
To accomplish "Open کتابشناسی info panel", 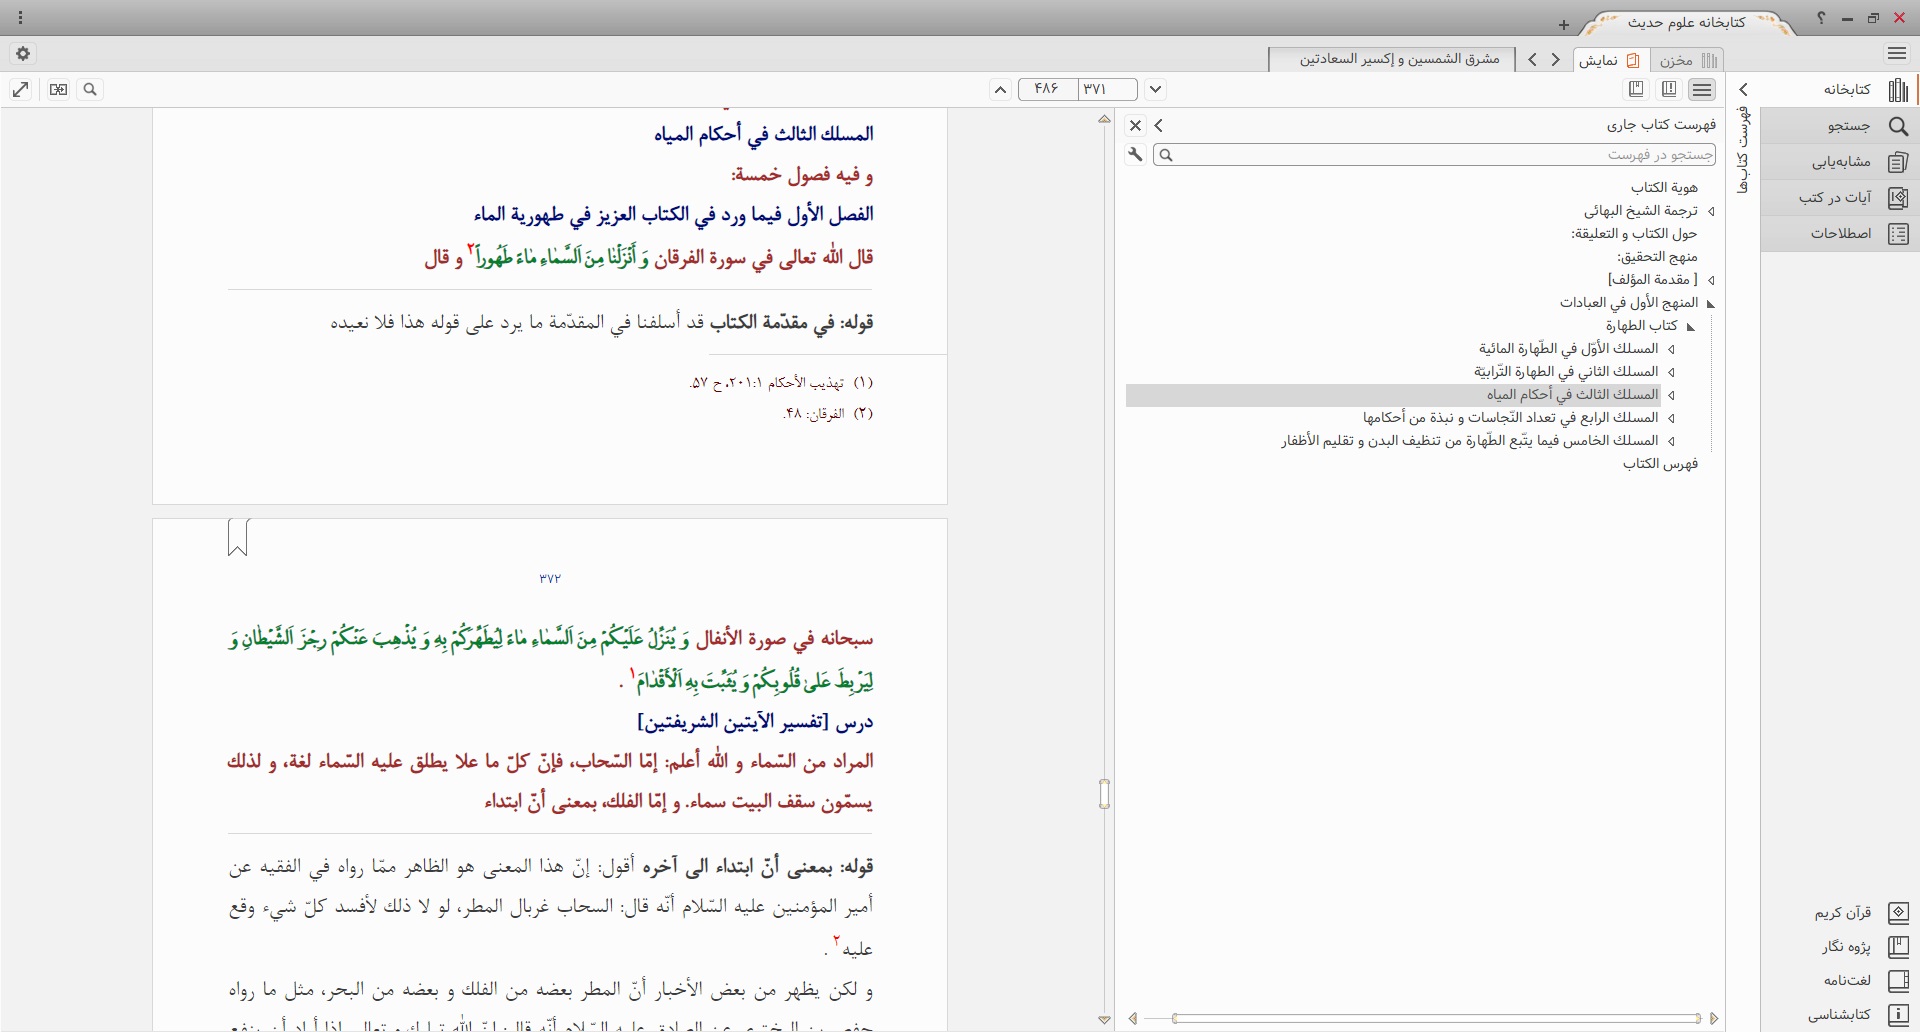I will click(1839, 1015).
